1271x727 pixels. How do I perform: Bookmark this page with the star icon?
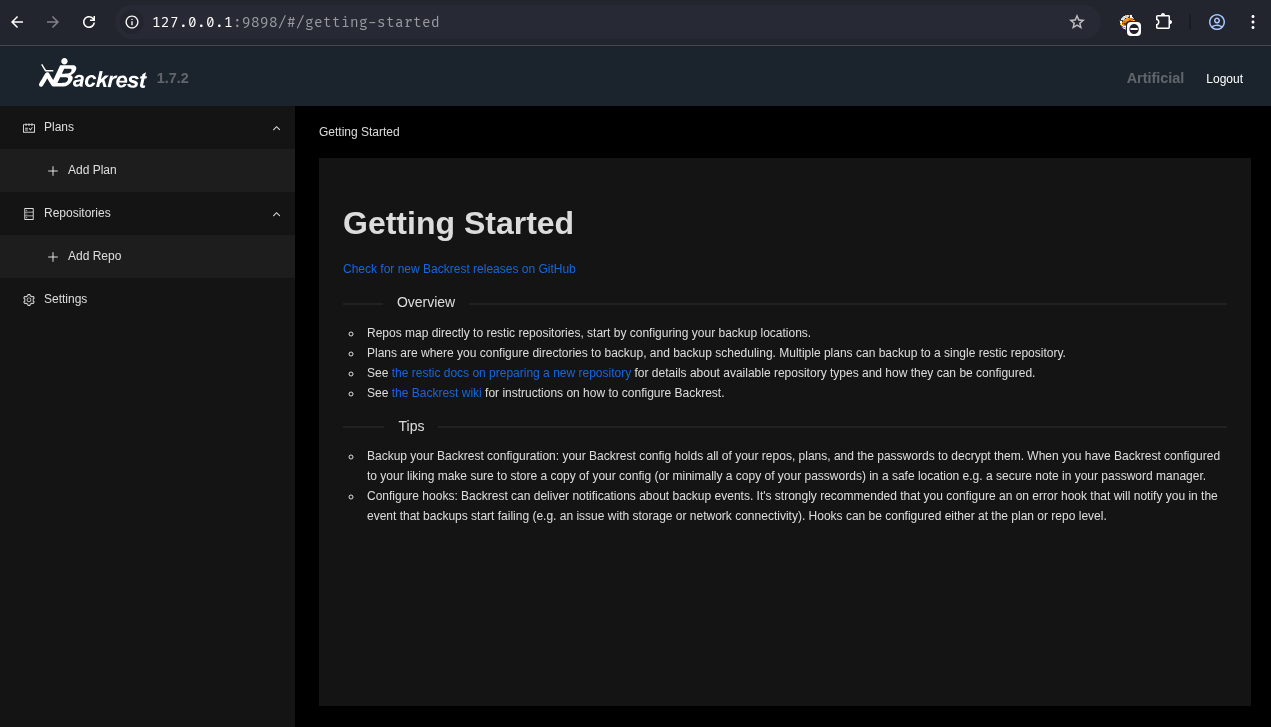[1077, 22]
